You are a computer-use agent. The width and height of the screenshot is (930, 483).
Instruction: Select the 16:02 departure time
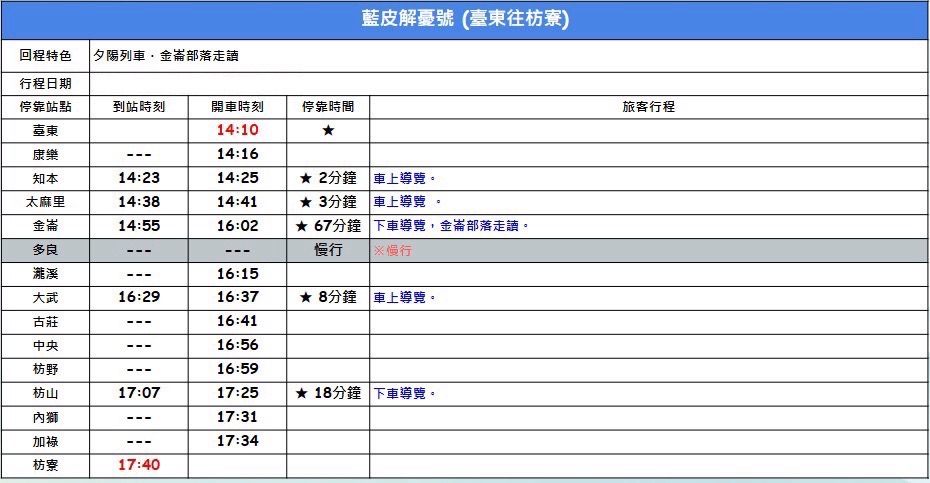237,226
